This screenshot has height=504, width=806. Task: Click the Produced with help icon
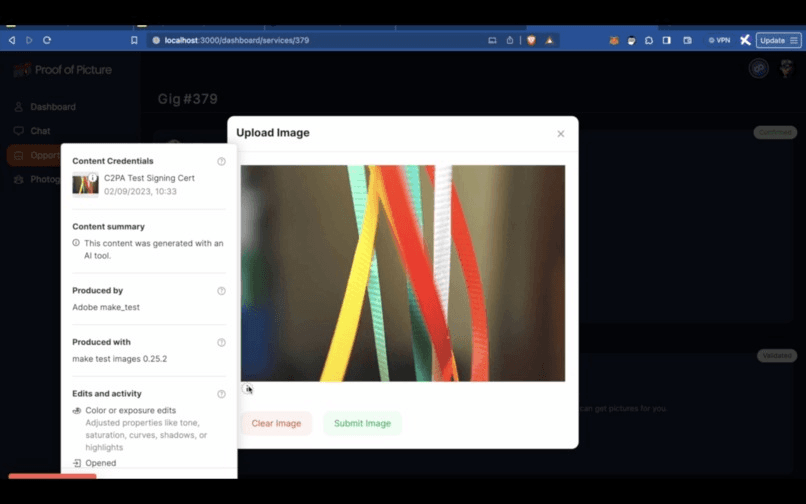coord(221,343)
